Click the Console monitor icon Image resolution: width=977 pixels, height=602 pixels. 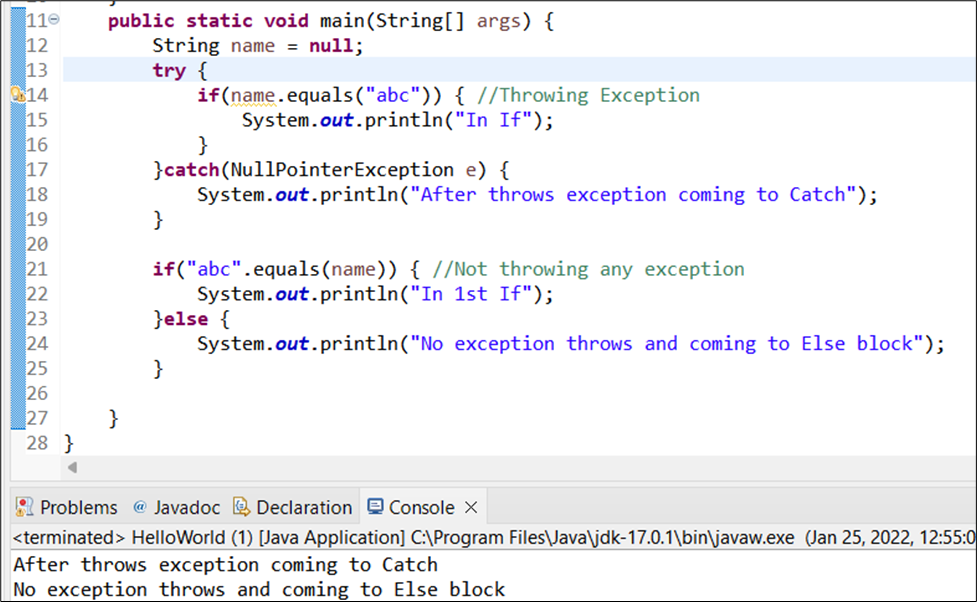pos(375,506)
